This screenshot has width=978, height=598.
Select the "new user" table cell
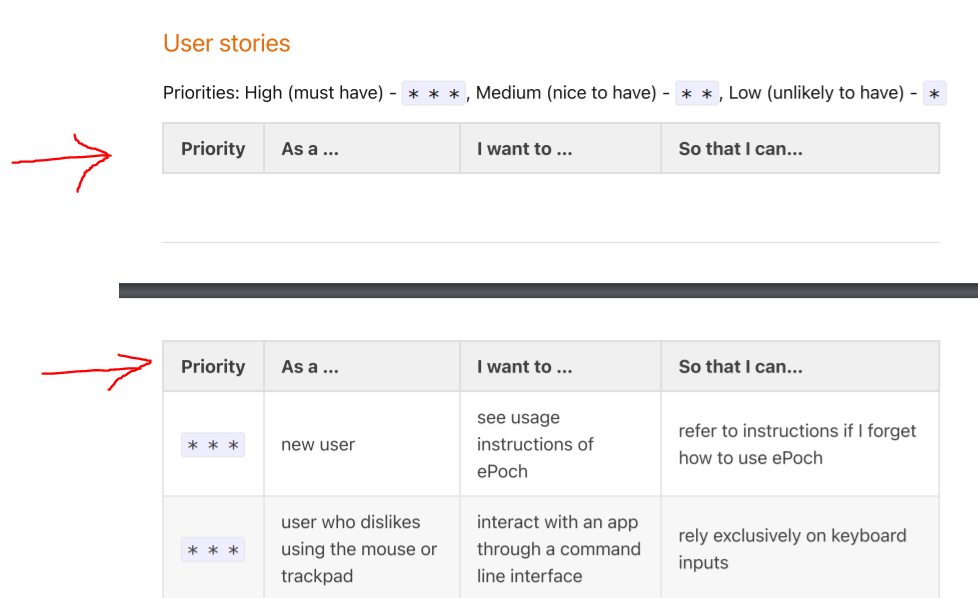point(318,445)
